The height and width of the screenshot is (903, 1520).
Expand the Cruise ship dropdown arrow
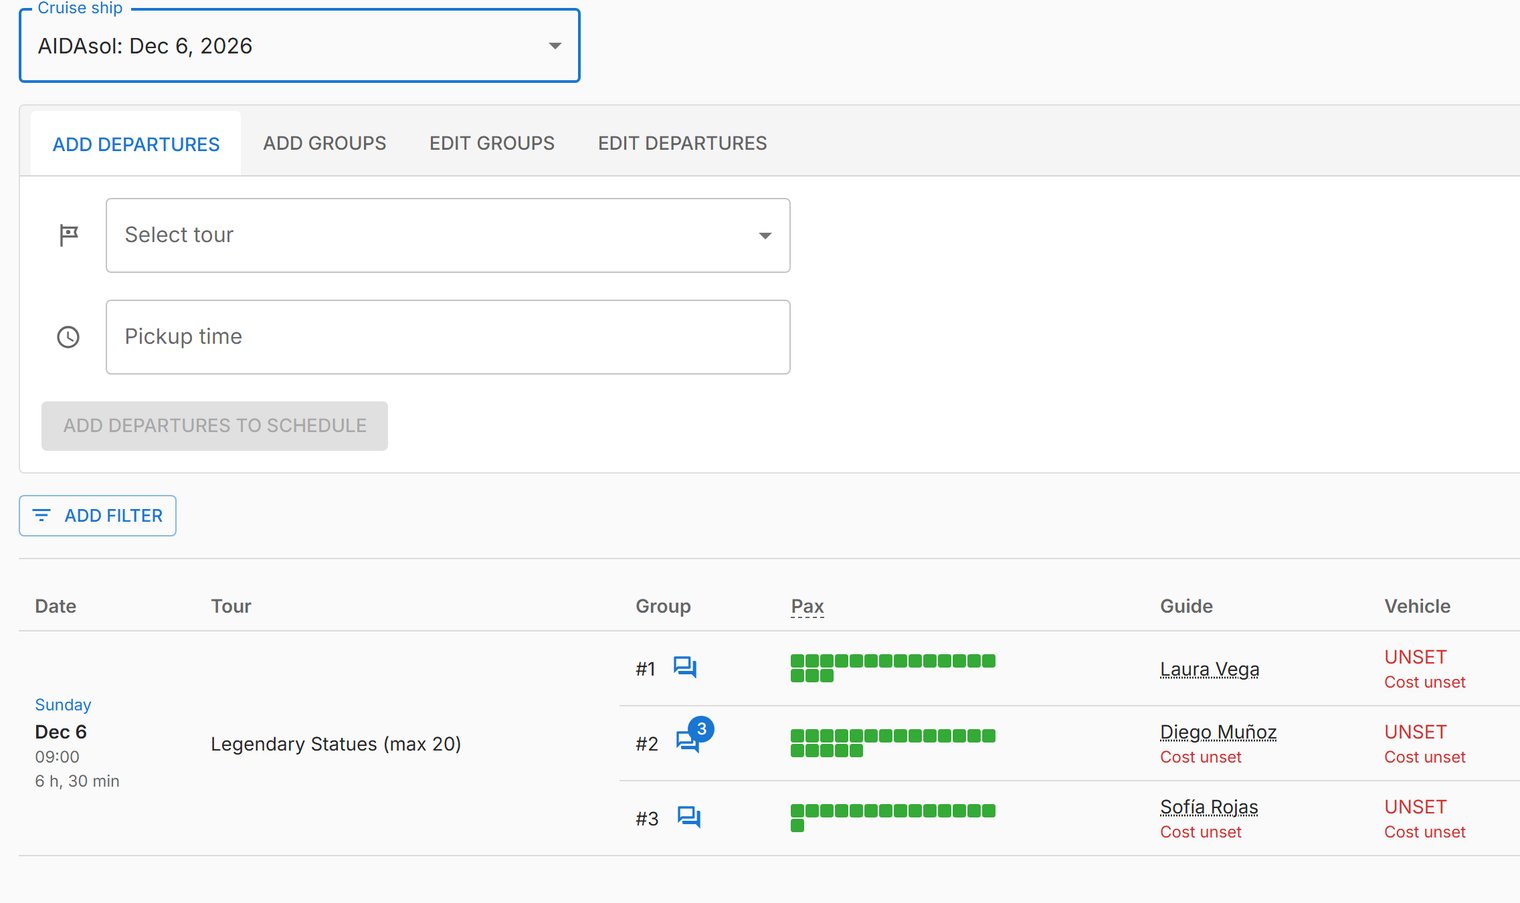[x=555, y=46]
